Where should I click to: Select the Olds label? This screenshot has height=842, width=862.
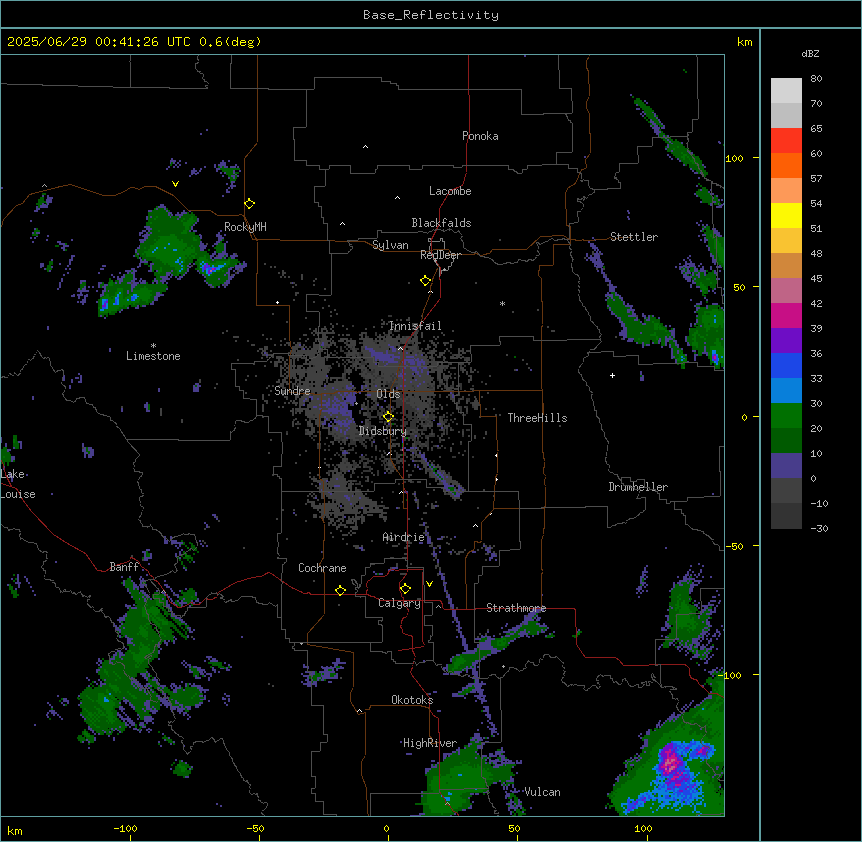coord(388,394)
